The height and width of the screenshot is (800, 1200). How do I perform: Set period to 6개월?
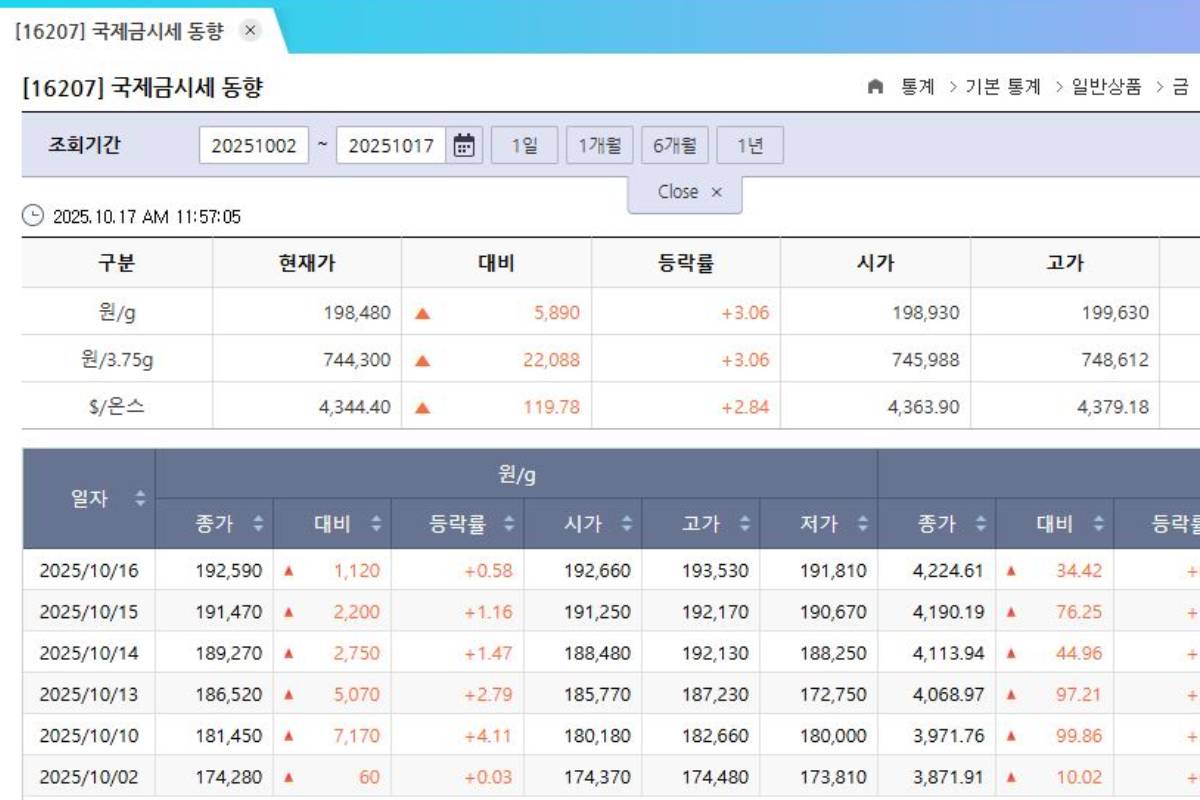(675, 146)
